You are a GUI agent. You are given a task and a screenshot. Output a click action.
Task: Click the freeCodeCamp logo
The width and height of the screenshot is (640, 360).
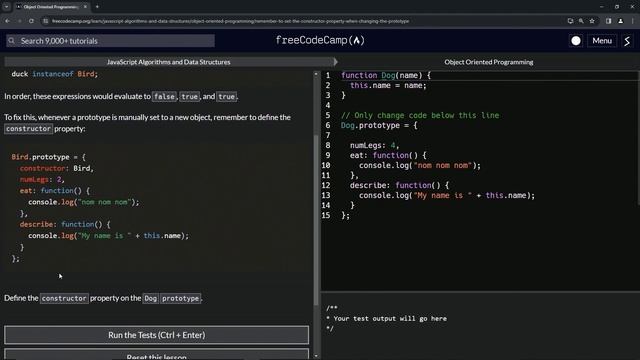(320, 40)
